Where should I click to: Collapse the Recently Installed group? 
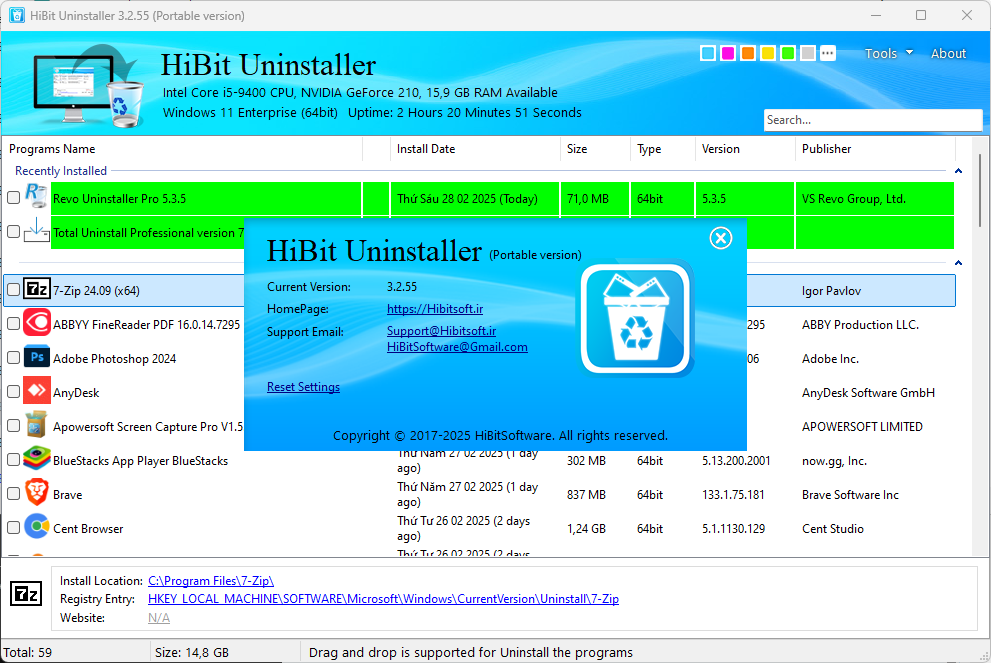click(958, 171)
